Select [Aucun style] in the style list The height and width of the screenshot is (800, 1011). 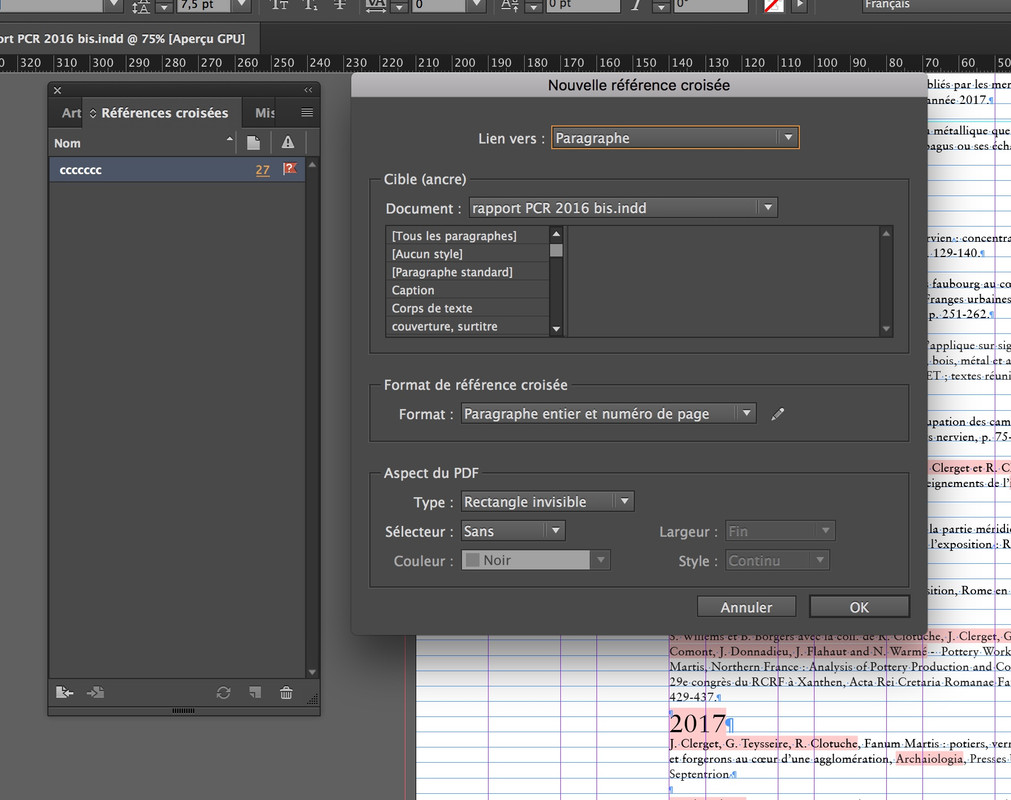pyautogui.click(x=467, y=254)
